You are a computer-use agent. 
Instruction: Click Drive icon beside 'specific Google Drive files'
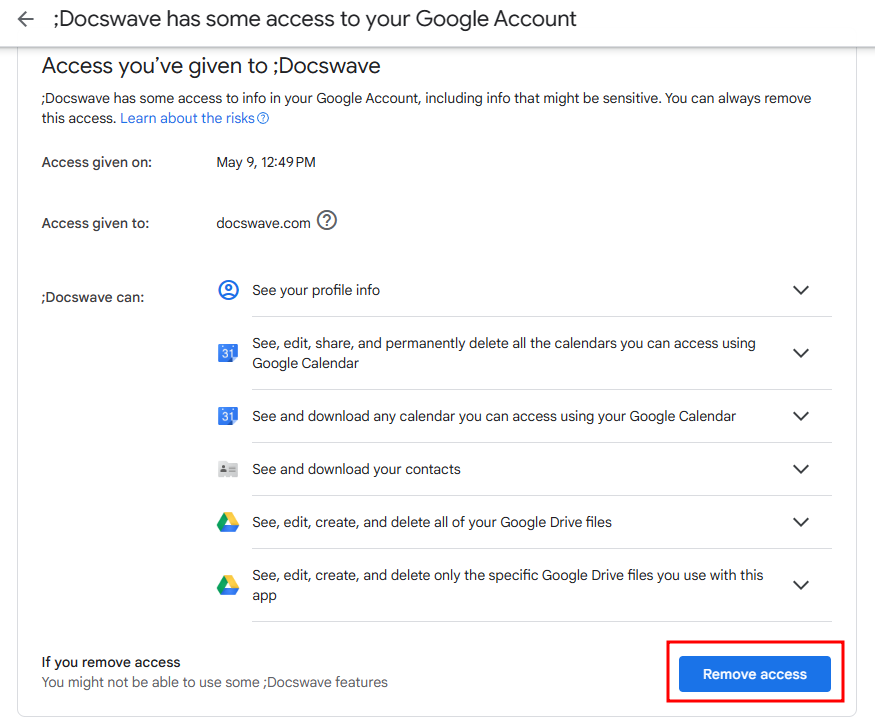(228, 585)
